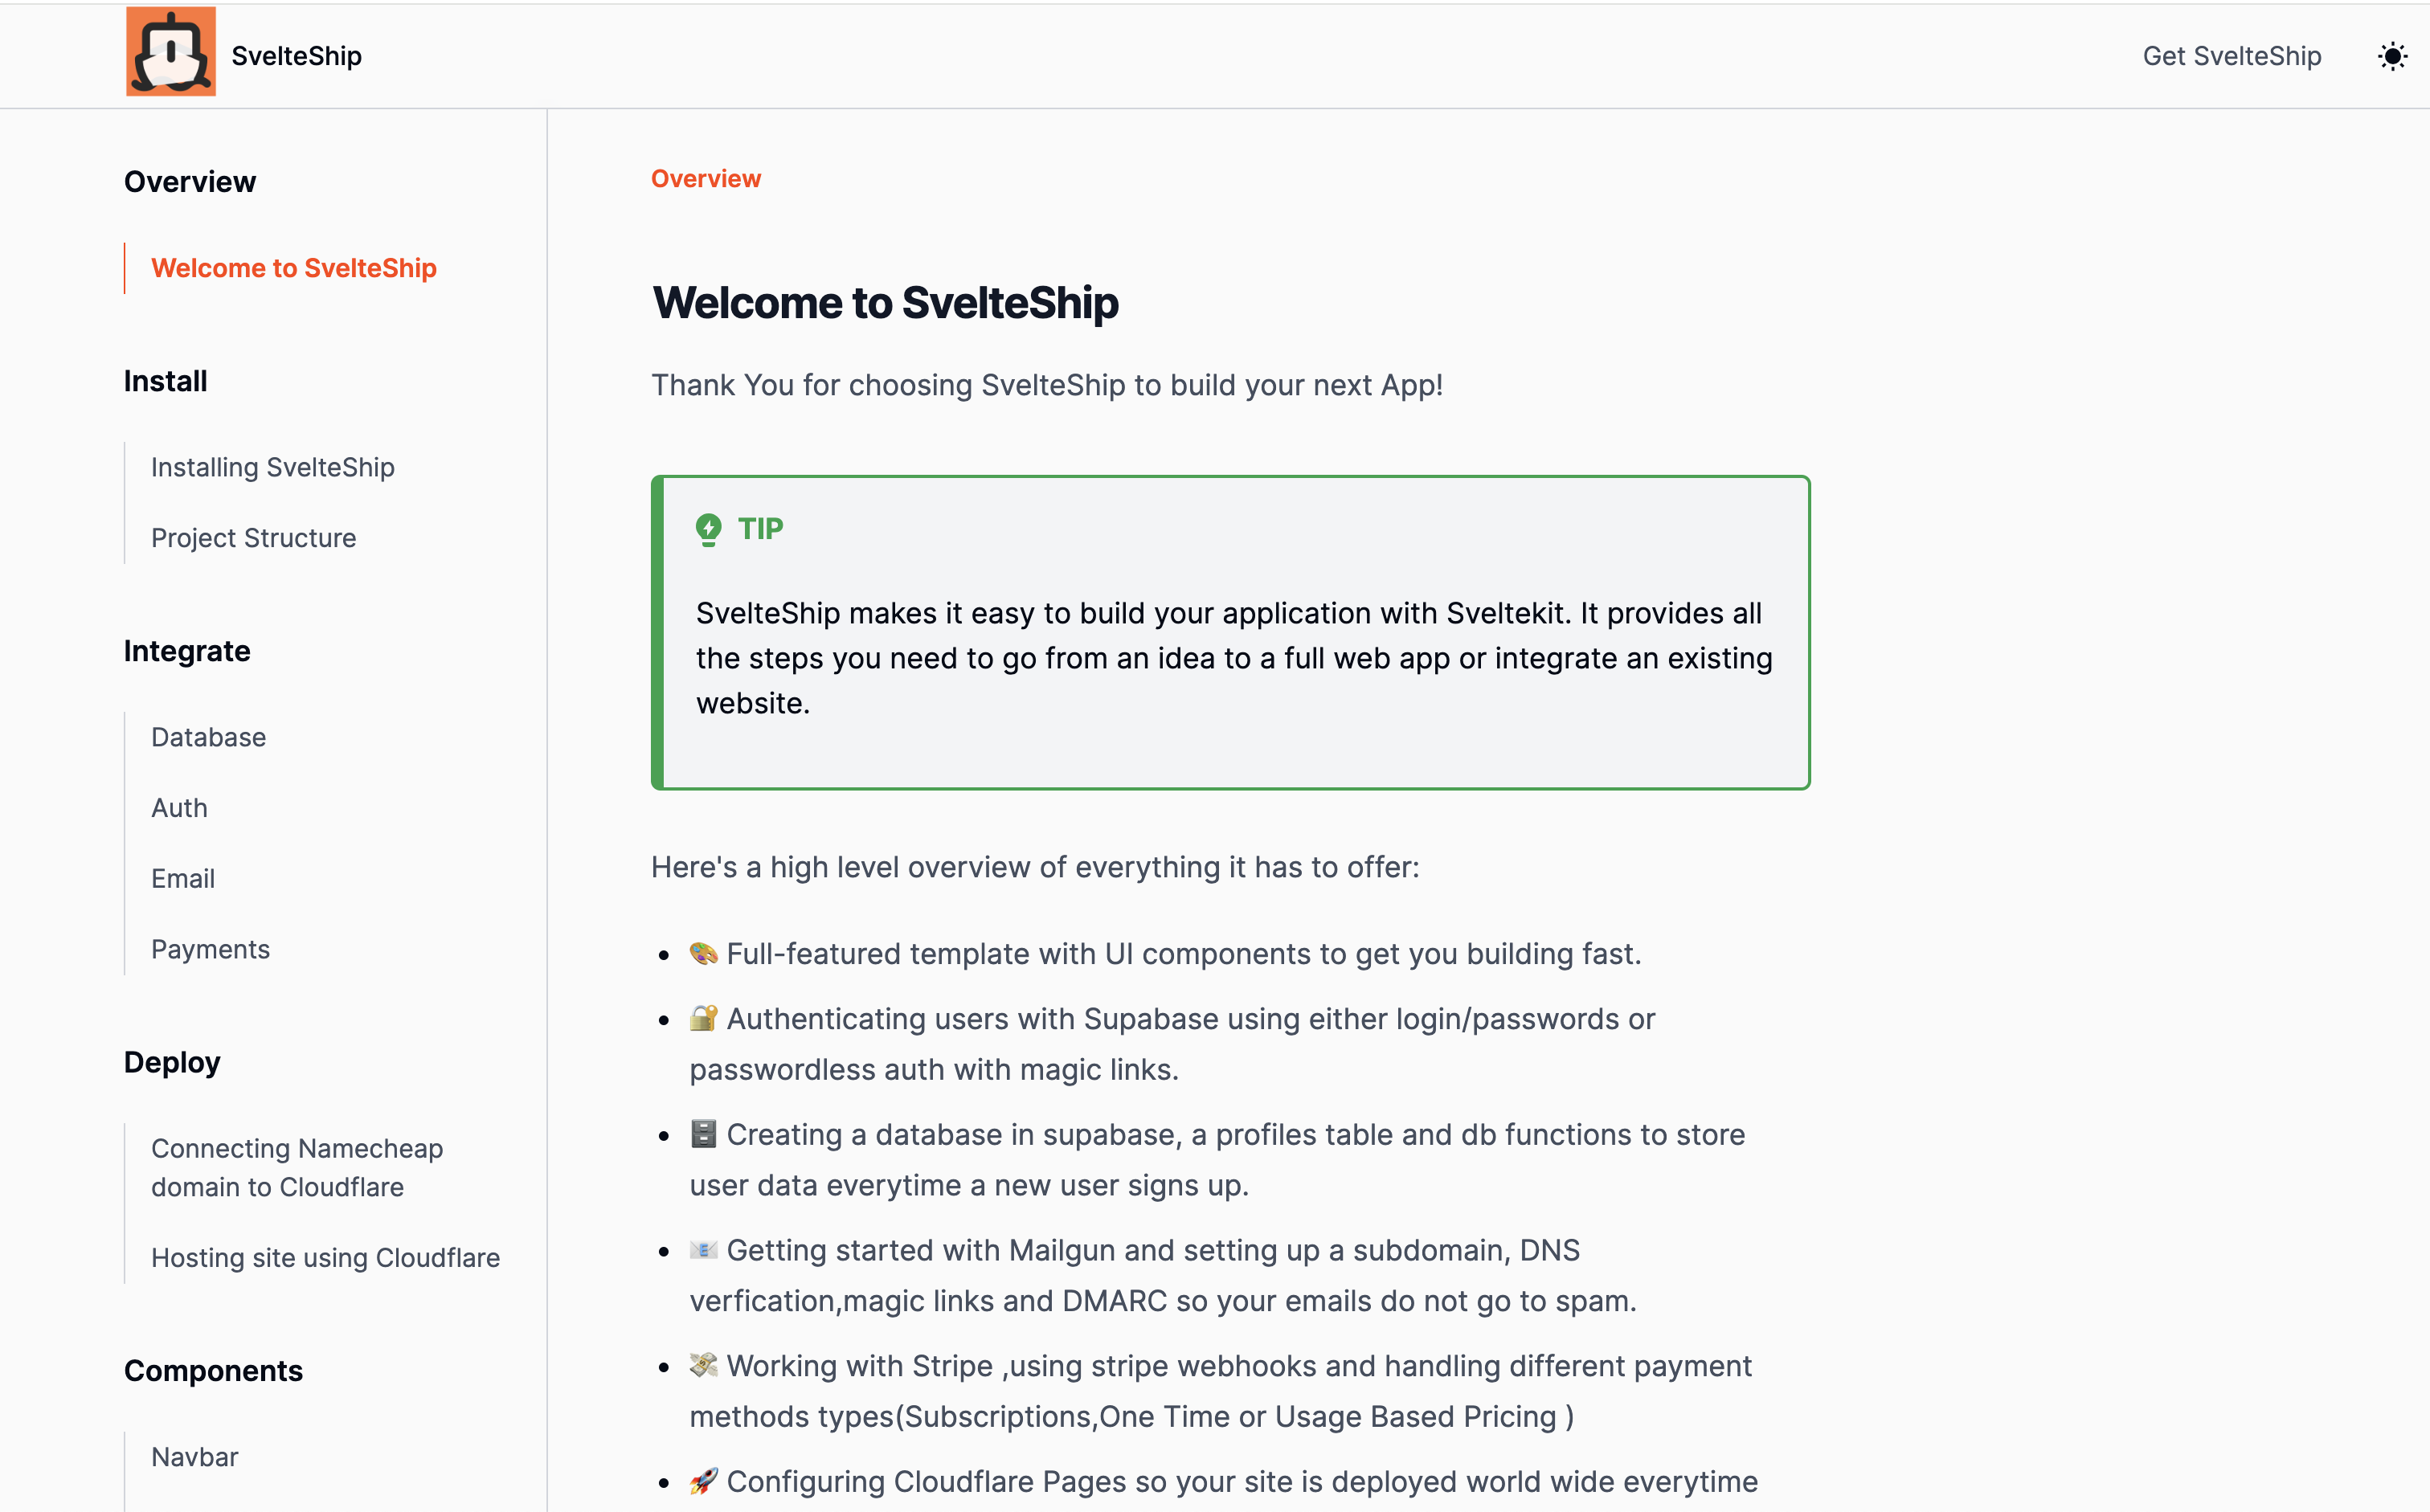Select Welcome to SvelteShip in sidebar
The image size is (2430, 1512).
click(294, 268)
